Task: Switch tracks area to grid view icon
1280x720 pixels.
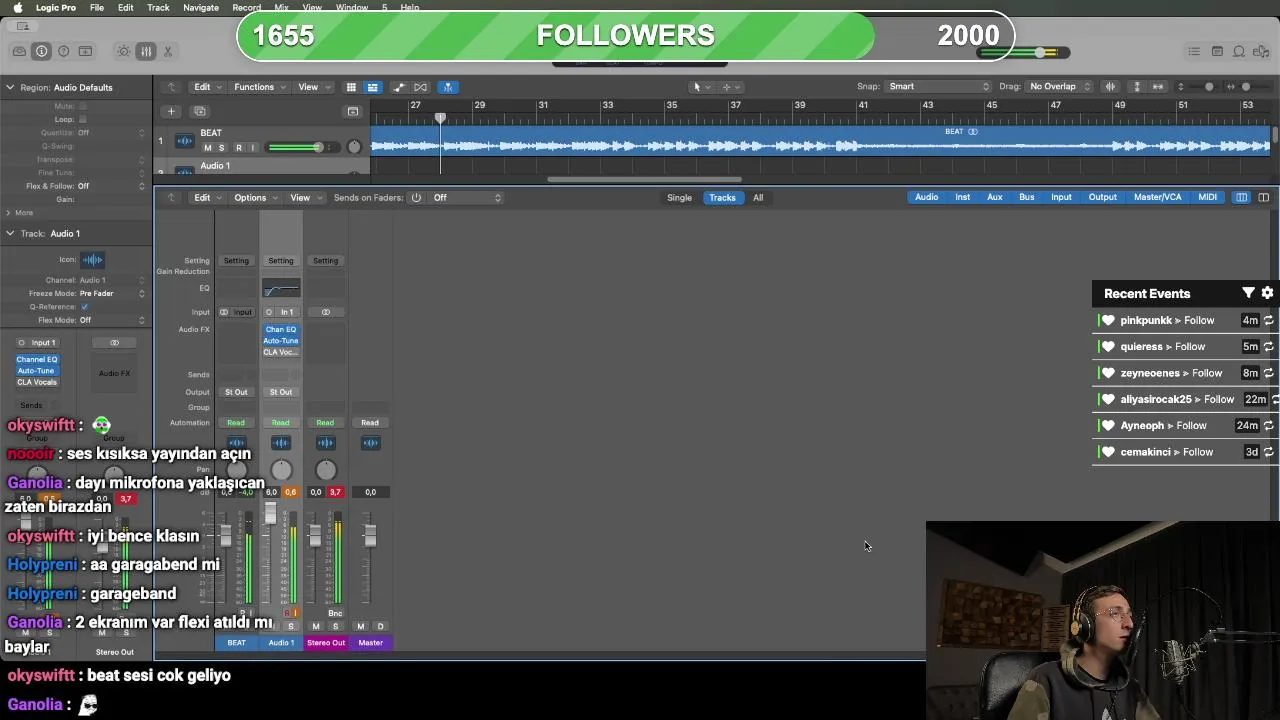Action: coord(351,87)
